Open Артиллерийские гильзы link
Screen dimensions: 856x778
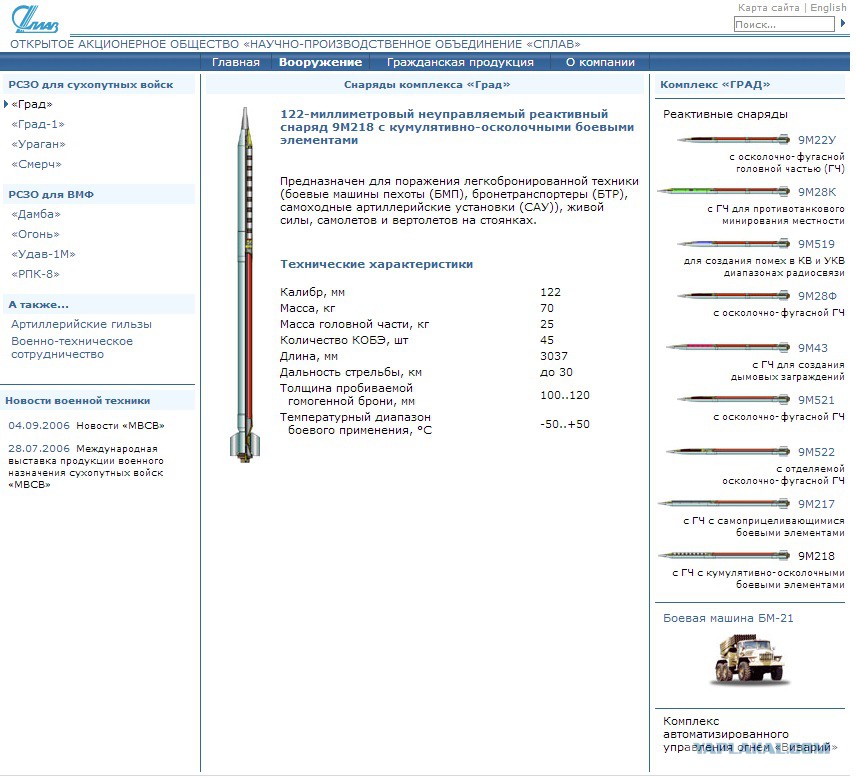coord(81,324)
